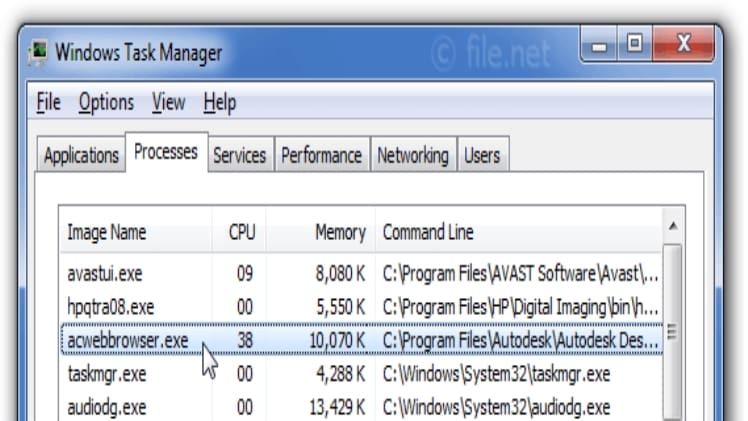Open the File menu
This screenshot has height=421, width=748.
tap(48, 102)
